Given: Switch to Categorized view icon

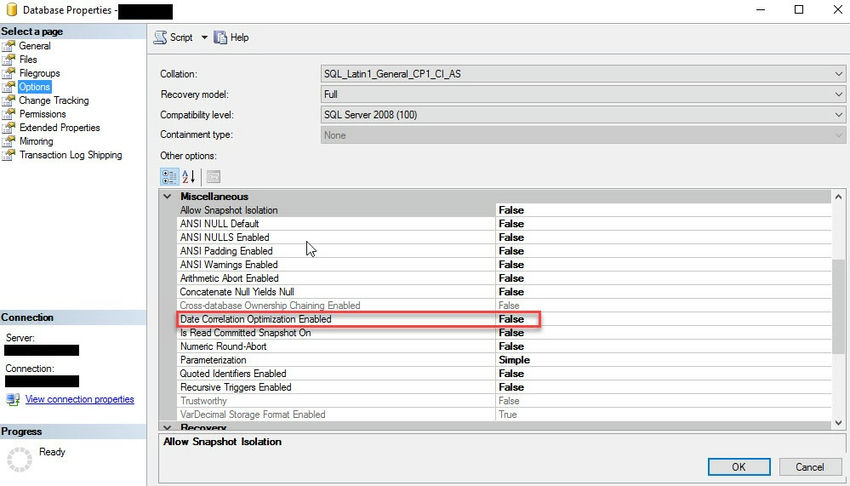Looking at the screenshot, I should 169,177.
